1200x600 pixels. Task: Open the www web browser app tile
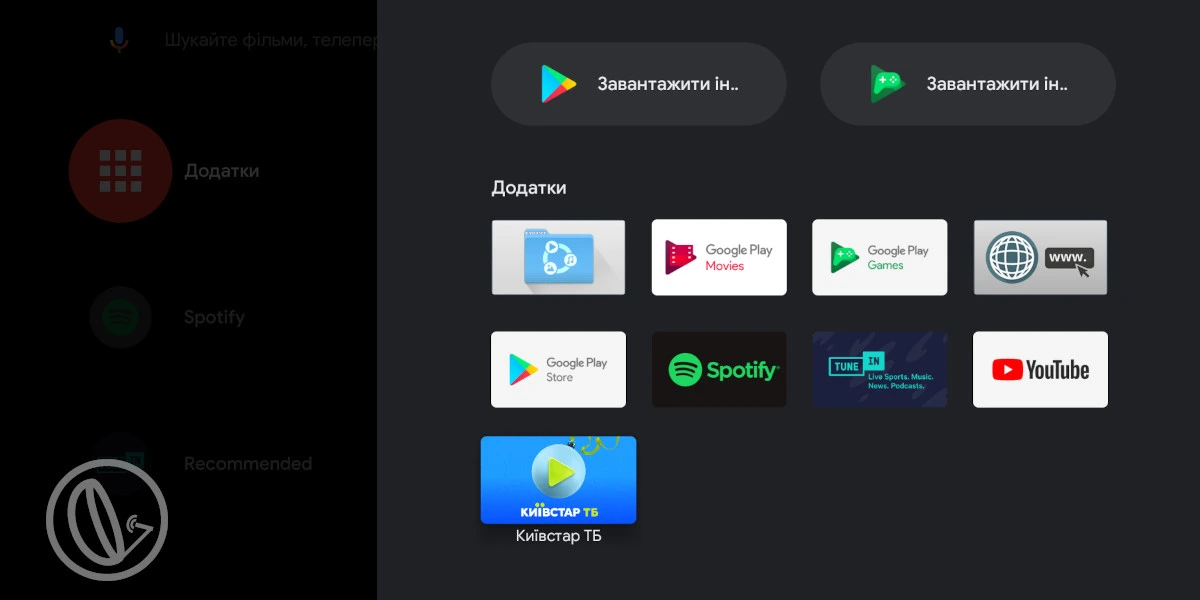pos(1040,257)
